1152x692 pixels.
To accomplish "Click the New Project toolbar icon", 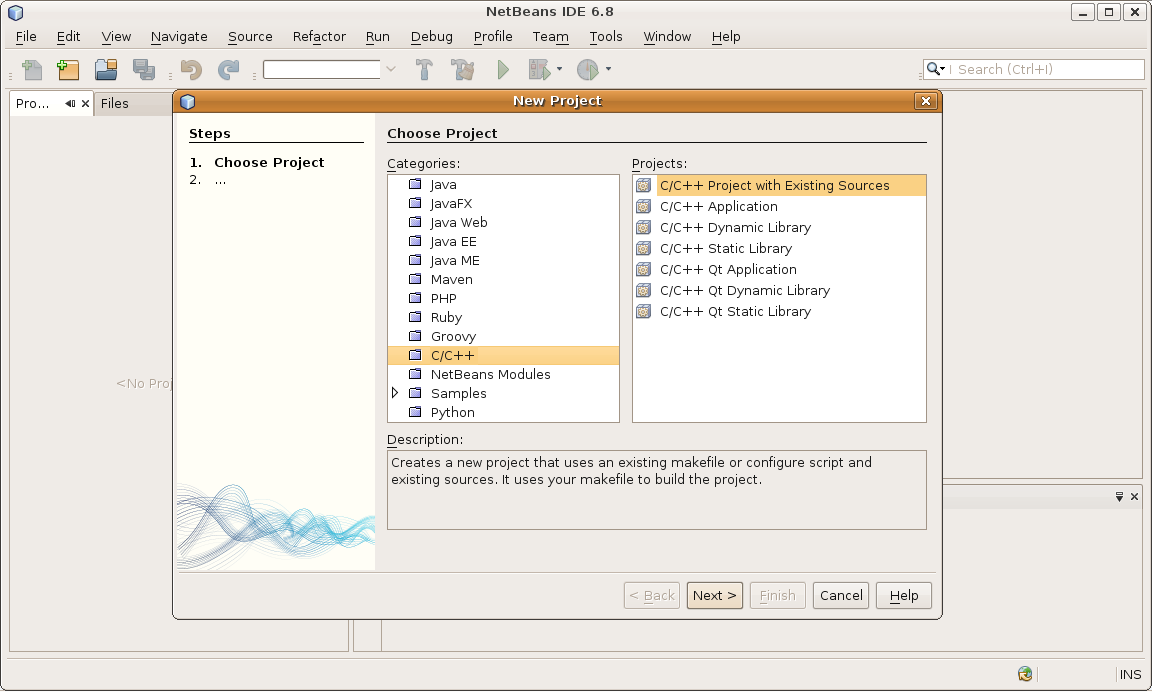I will click(x=68, y=70).
